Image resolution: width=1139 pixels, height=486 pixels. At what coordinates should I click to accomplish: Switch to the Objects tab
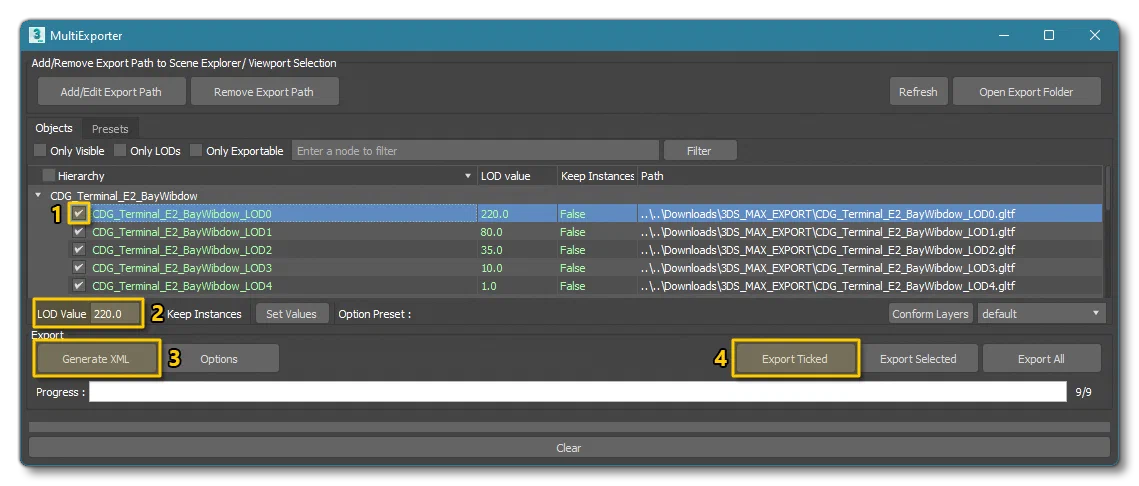pyautogui.click(x=54, y=129)
